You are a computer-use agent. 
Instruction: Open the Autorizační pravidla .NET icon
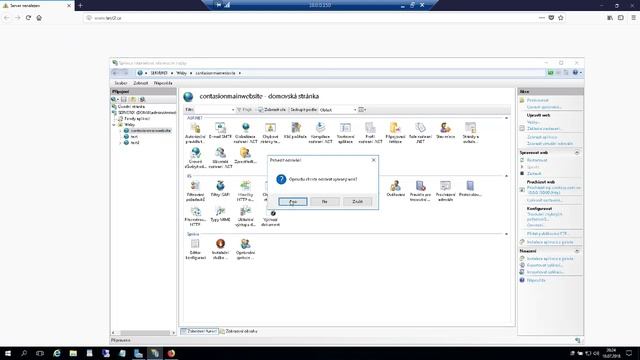coord(196,132)
